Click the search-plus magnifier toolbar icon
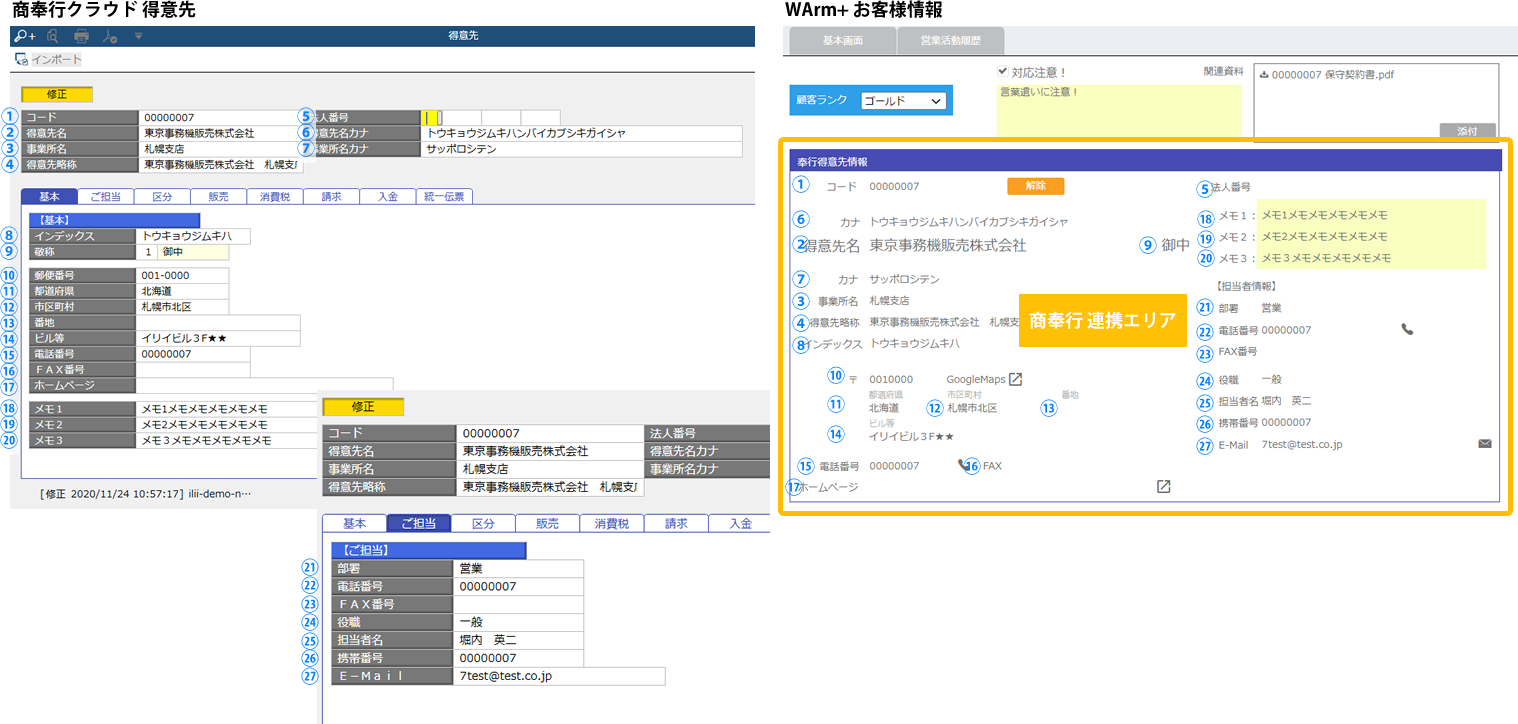1518x724 pixels. (x=25, y=36)
